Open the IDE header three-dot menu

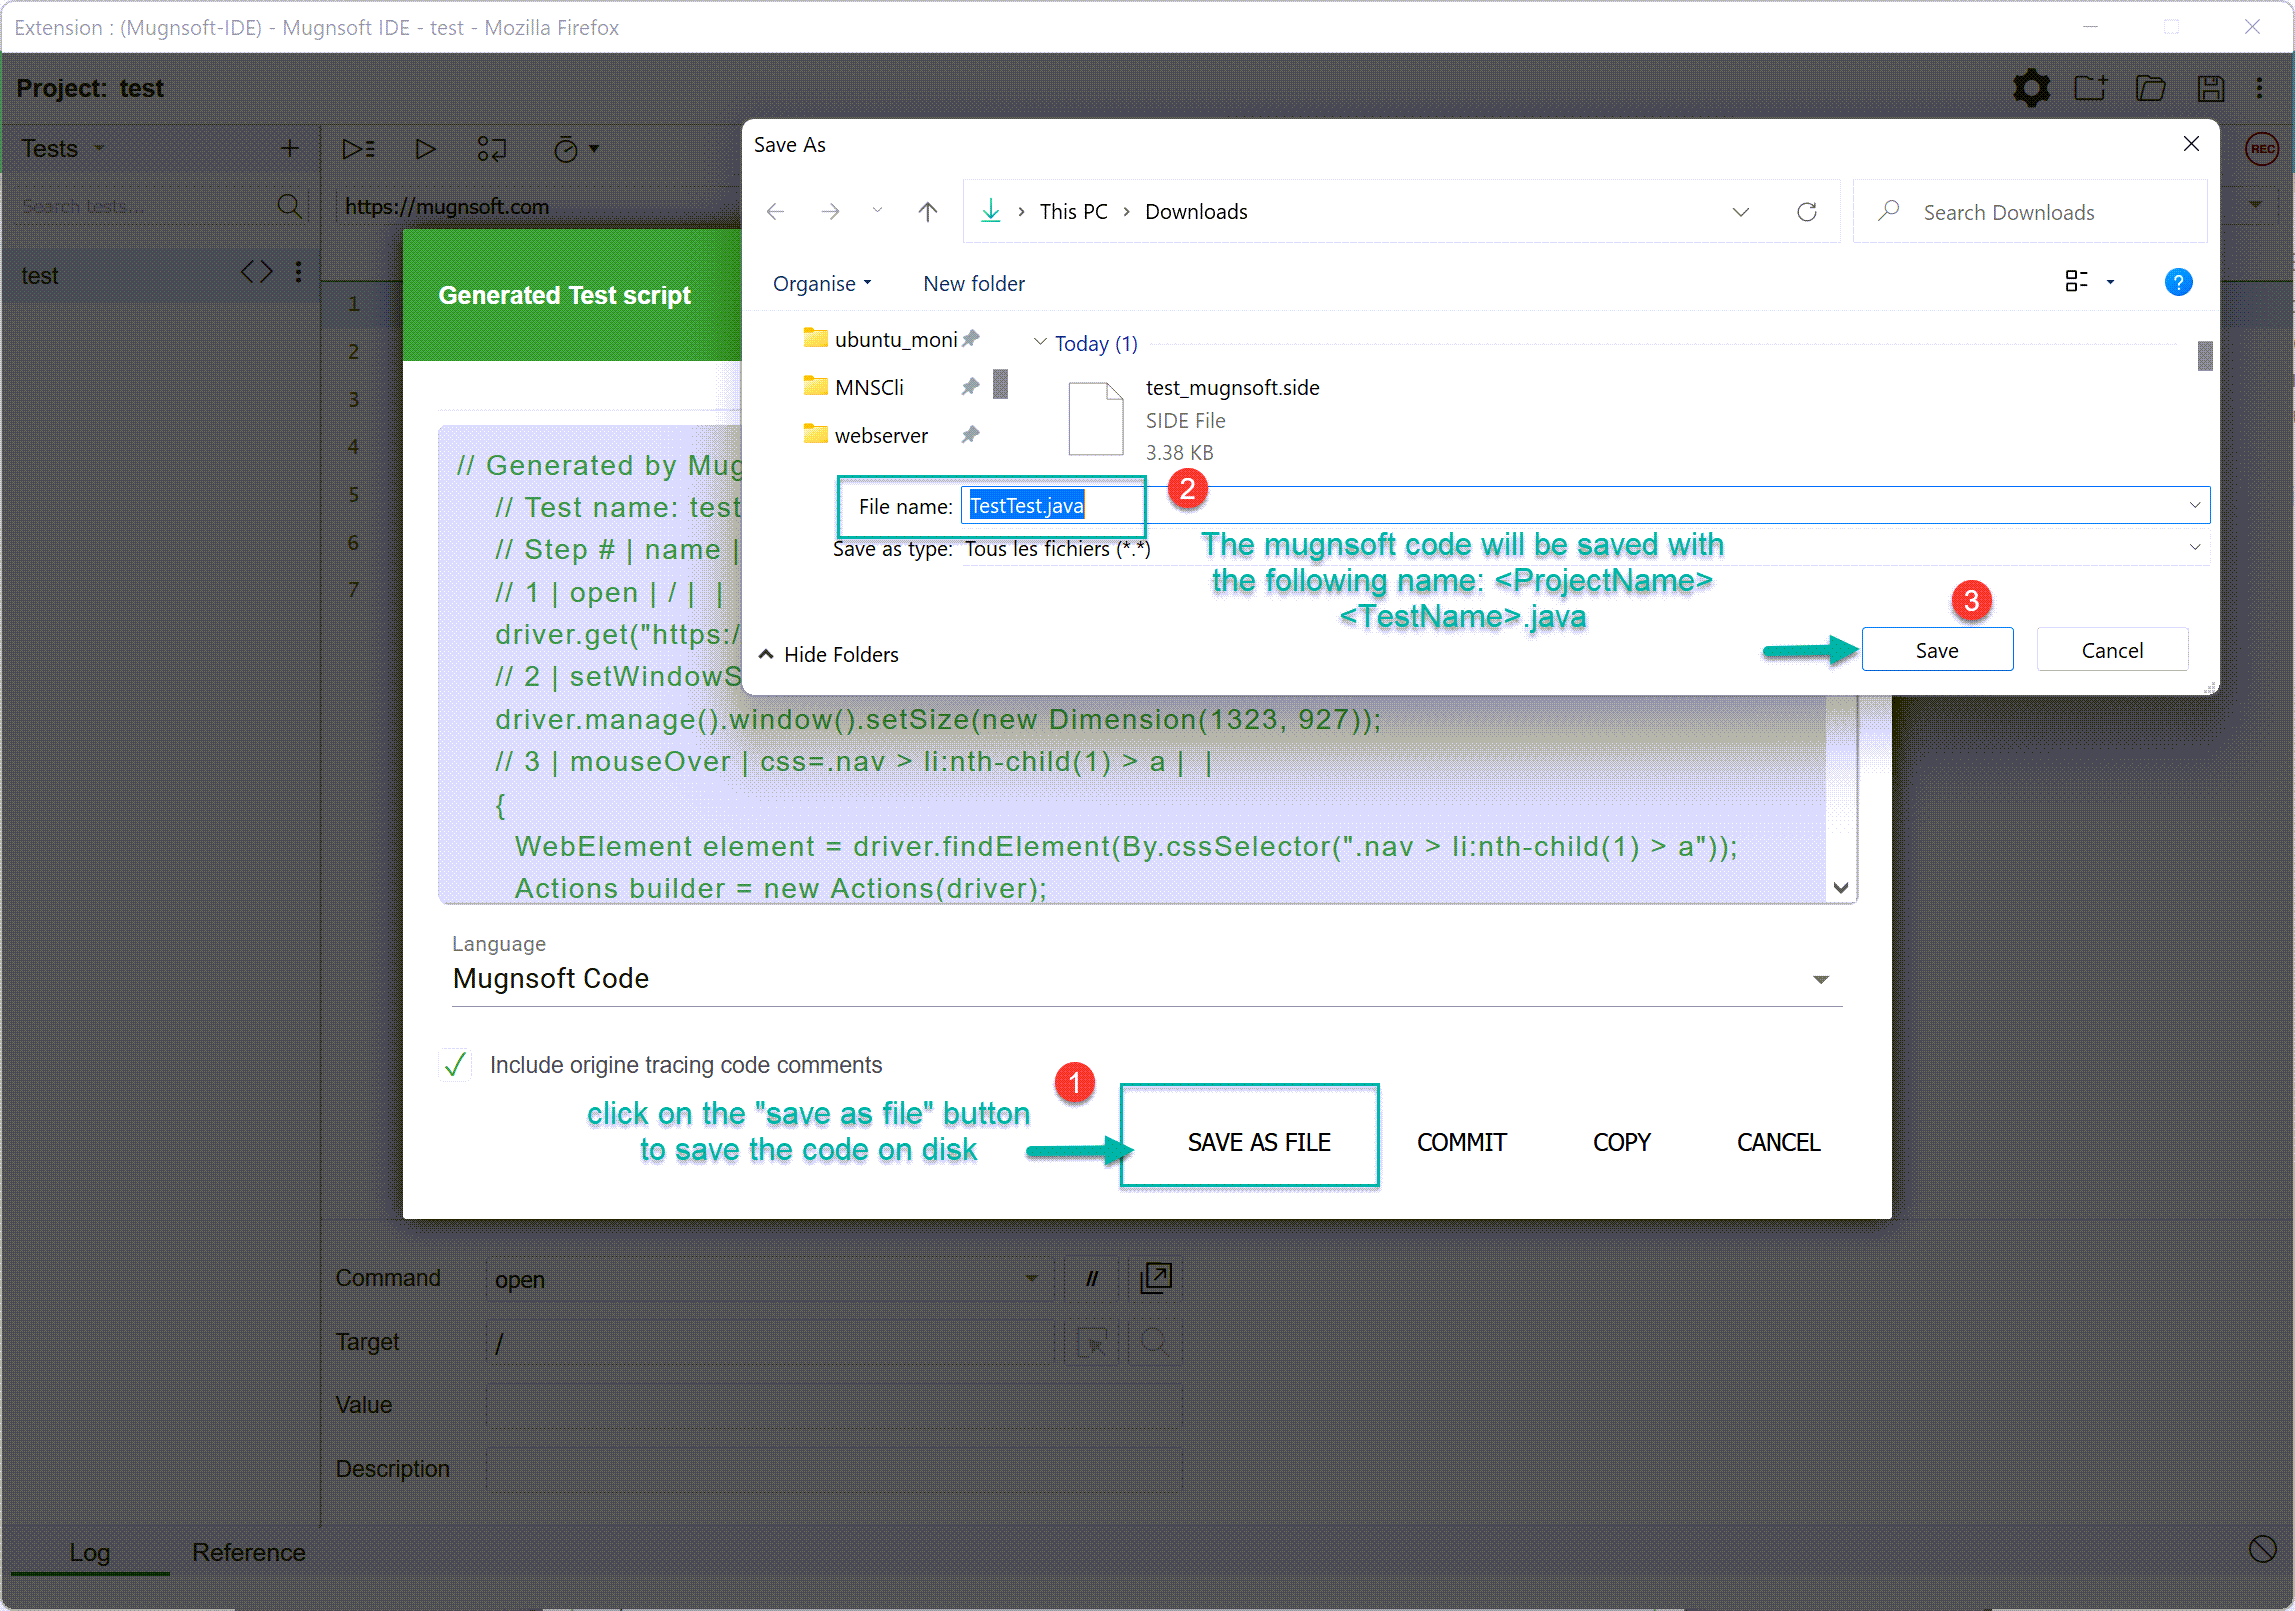2259,88
